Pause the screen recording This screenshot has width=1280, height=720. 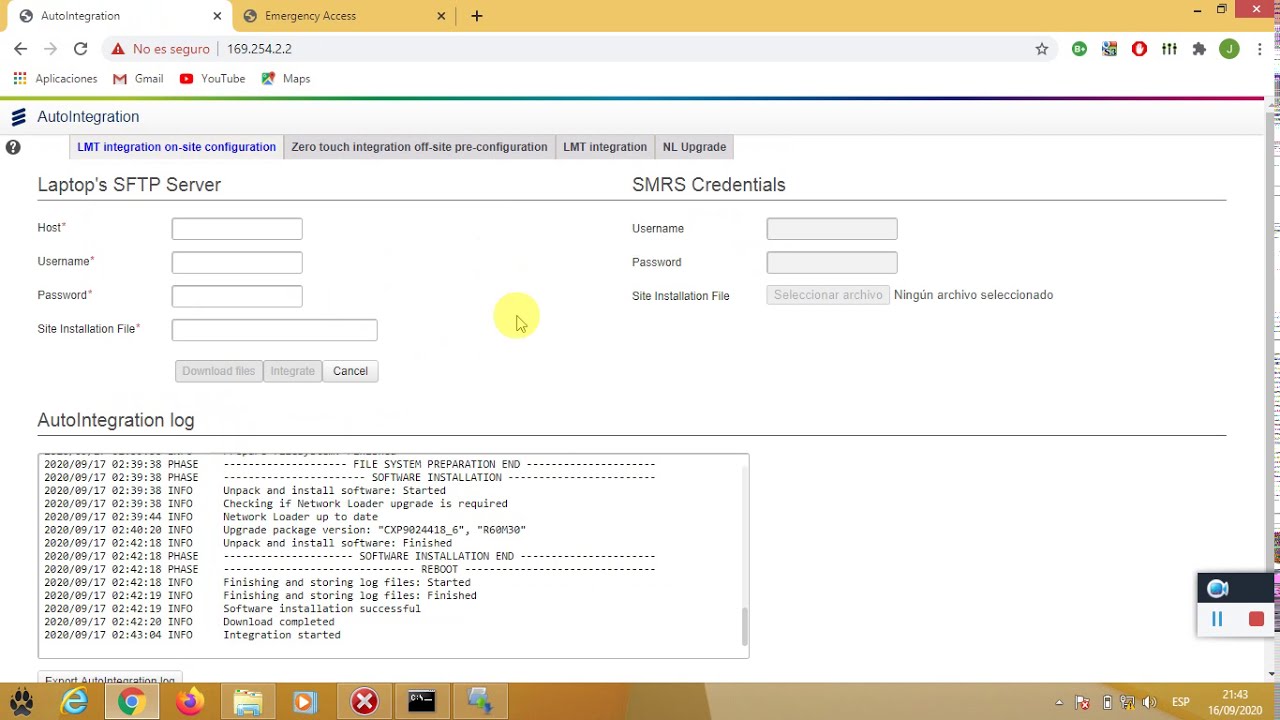[1217, 619]
